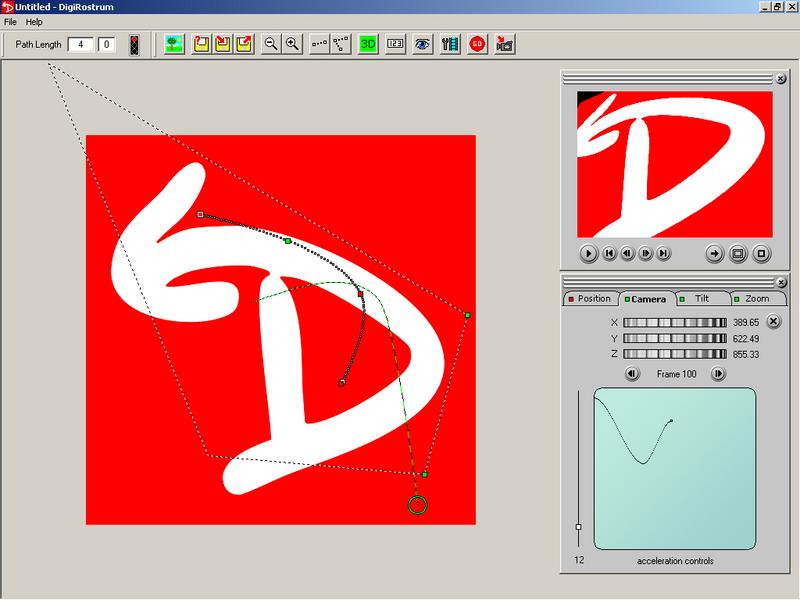800x600 pixels.
Task: Switch to the Tilt tab
Action: click(x=702, y=298)
